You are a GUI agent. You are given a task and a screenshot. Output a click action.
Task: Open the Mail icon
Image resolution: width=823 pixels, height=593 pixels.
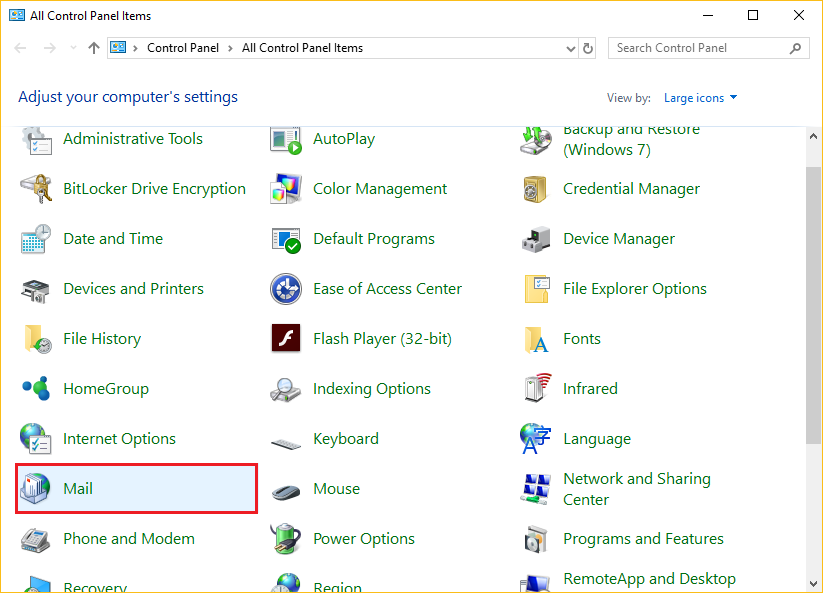click(35, 488)
